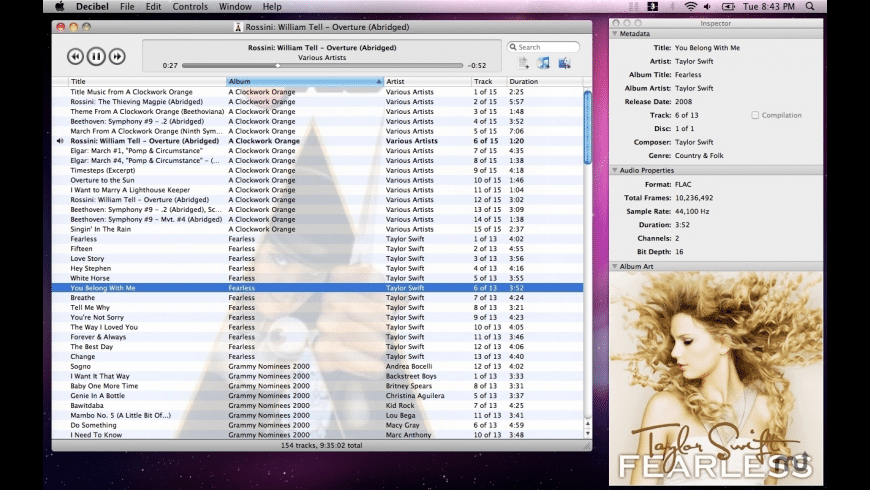
Task: Click the iTunes music note toolbar icon
Action: click(544, 63)
